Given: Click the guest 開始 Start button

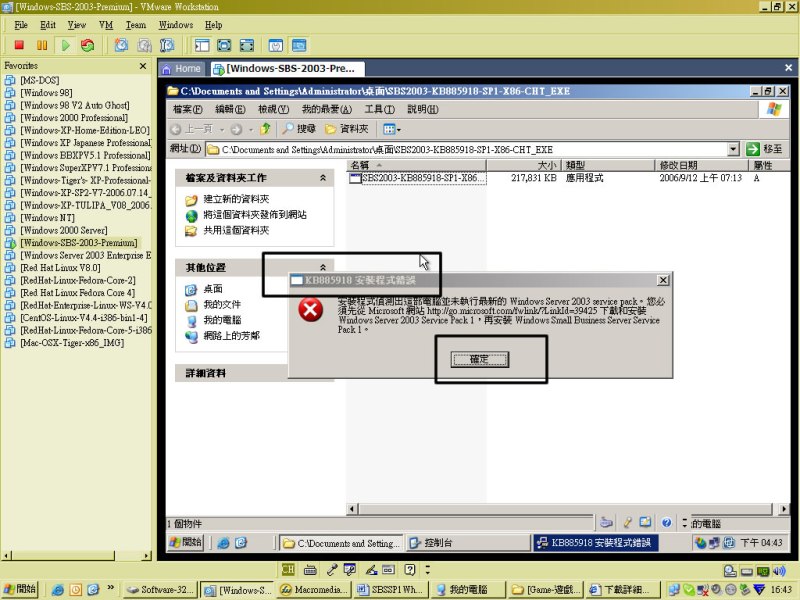Looking at the screenshot, I should pos(186,542).
